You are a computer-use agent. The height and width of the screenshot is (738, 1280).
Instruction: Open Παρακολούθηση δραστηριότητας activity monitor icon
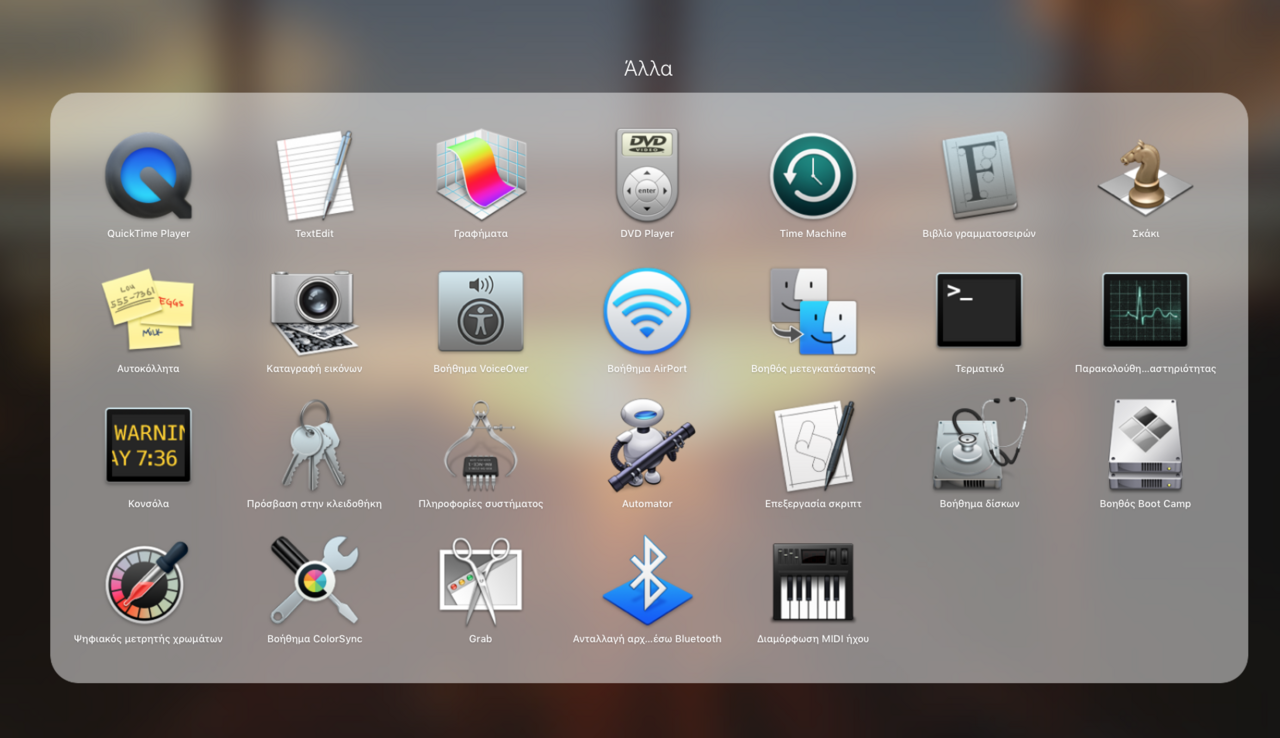(x=1145, y=310)
